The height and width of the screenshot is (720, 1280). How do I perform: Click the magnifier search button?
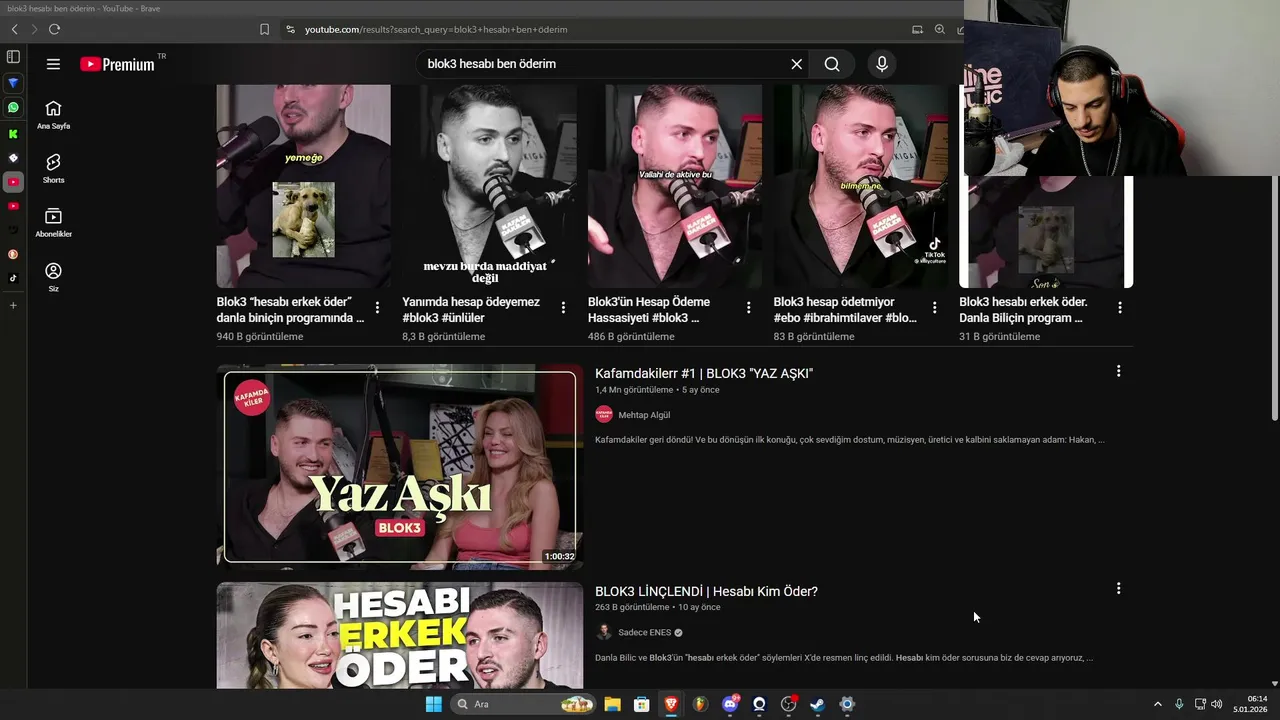(832, 64)
